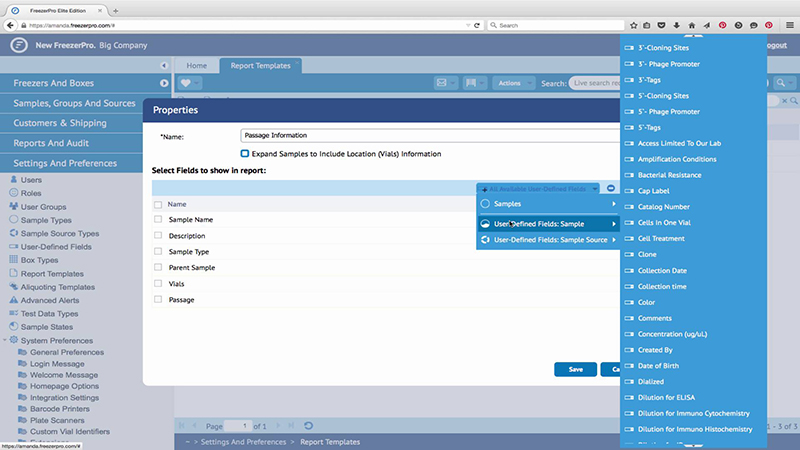Collapse the System Preferences tree node
Viewport: 800px width, 450px height.
pyautogui.click(x=5, y=340)
